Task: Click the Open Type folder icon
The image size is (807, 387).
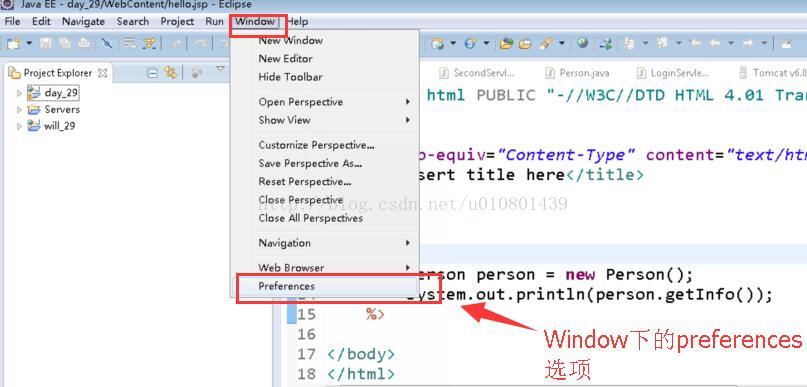Action: tap(506, 44)
